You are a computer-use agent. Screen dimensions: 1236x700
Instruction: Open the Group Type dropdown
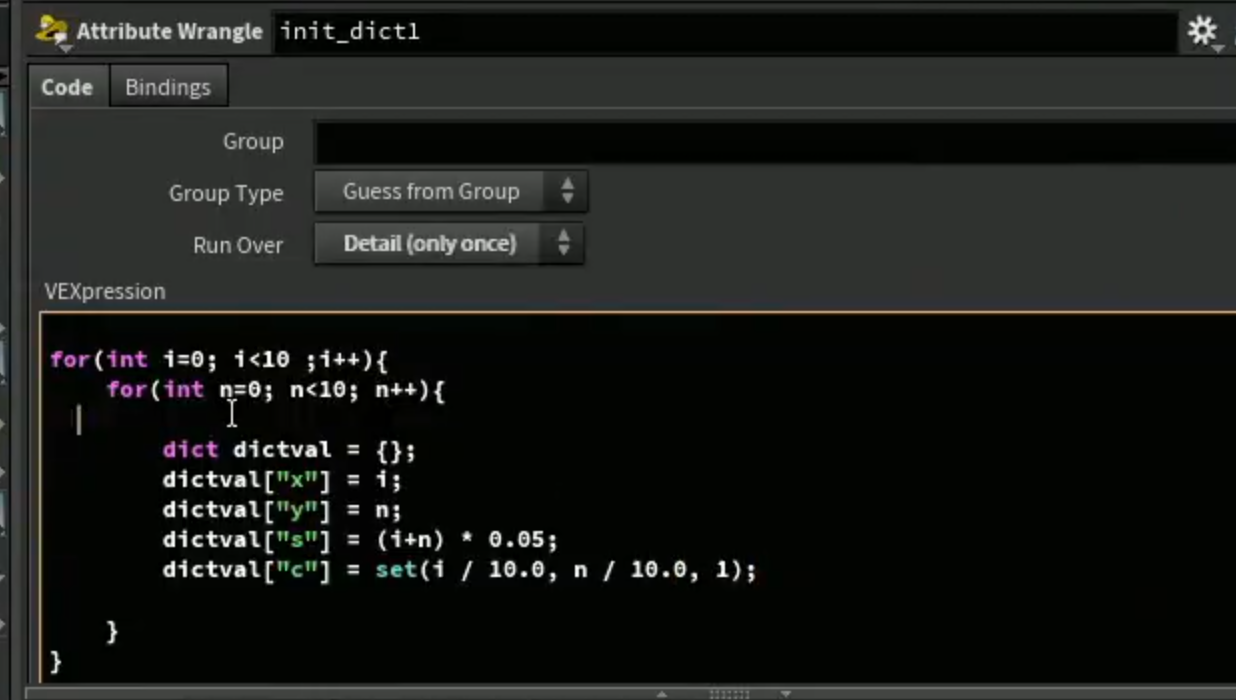450,191
